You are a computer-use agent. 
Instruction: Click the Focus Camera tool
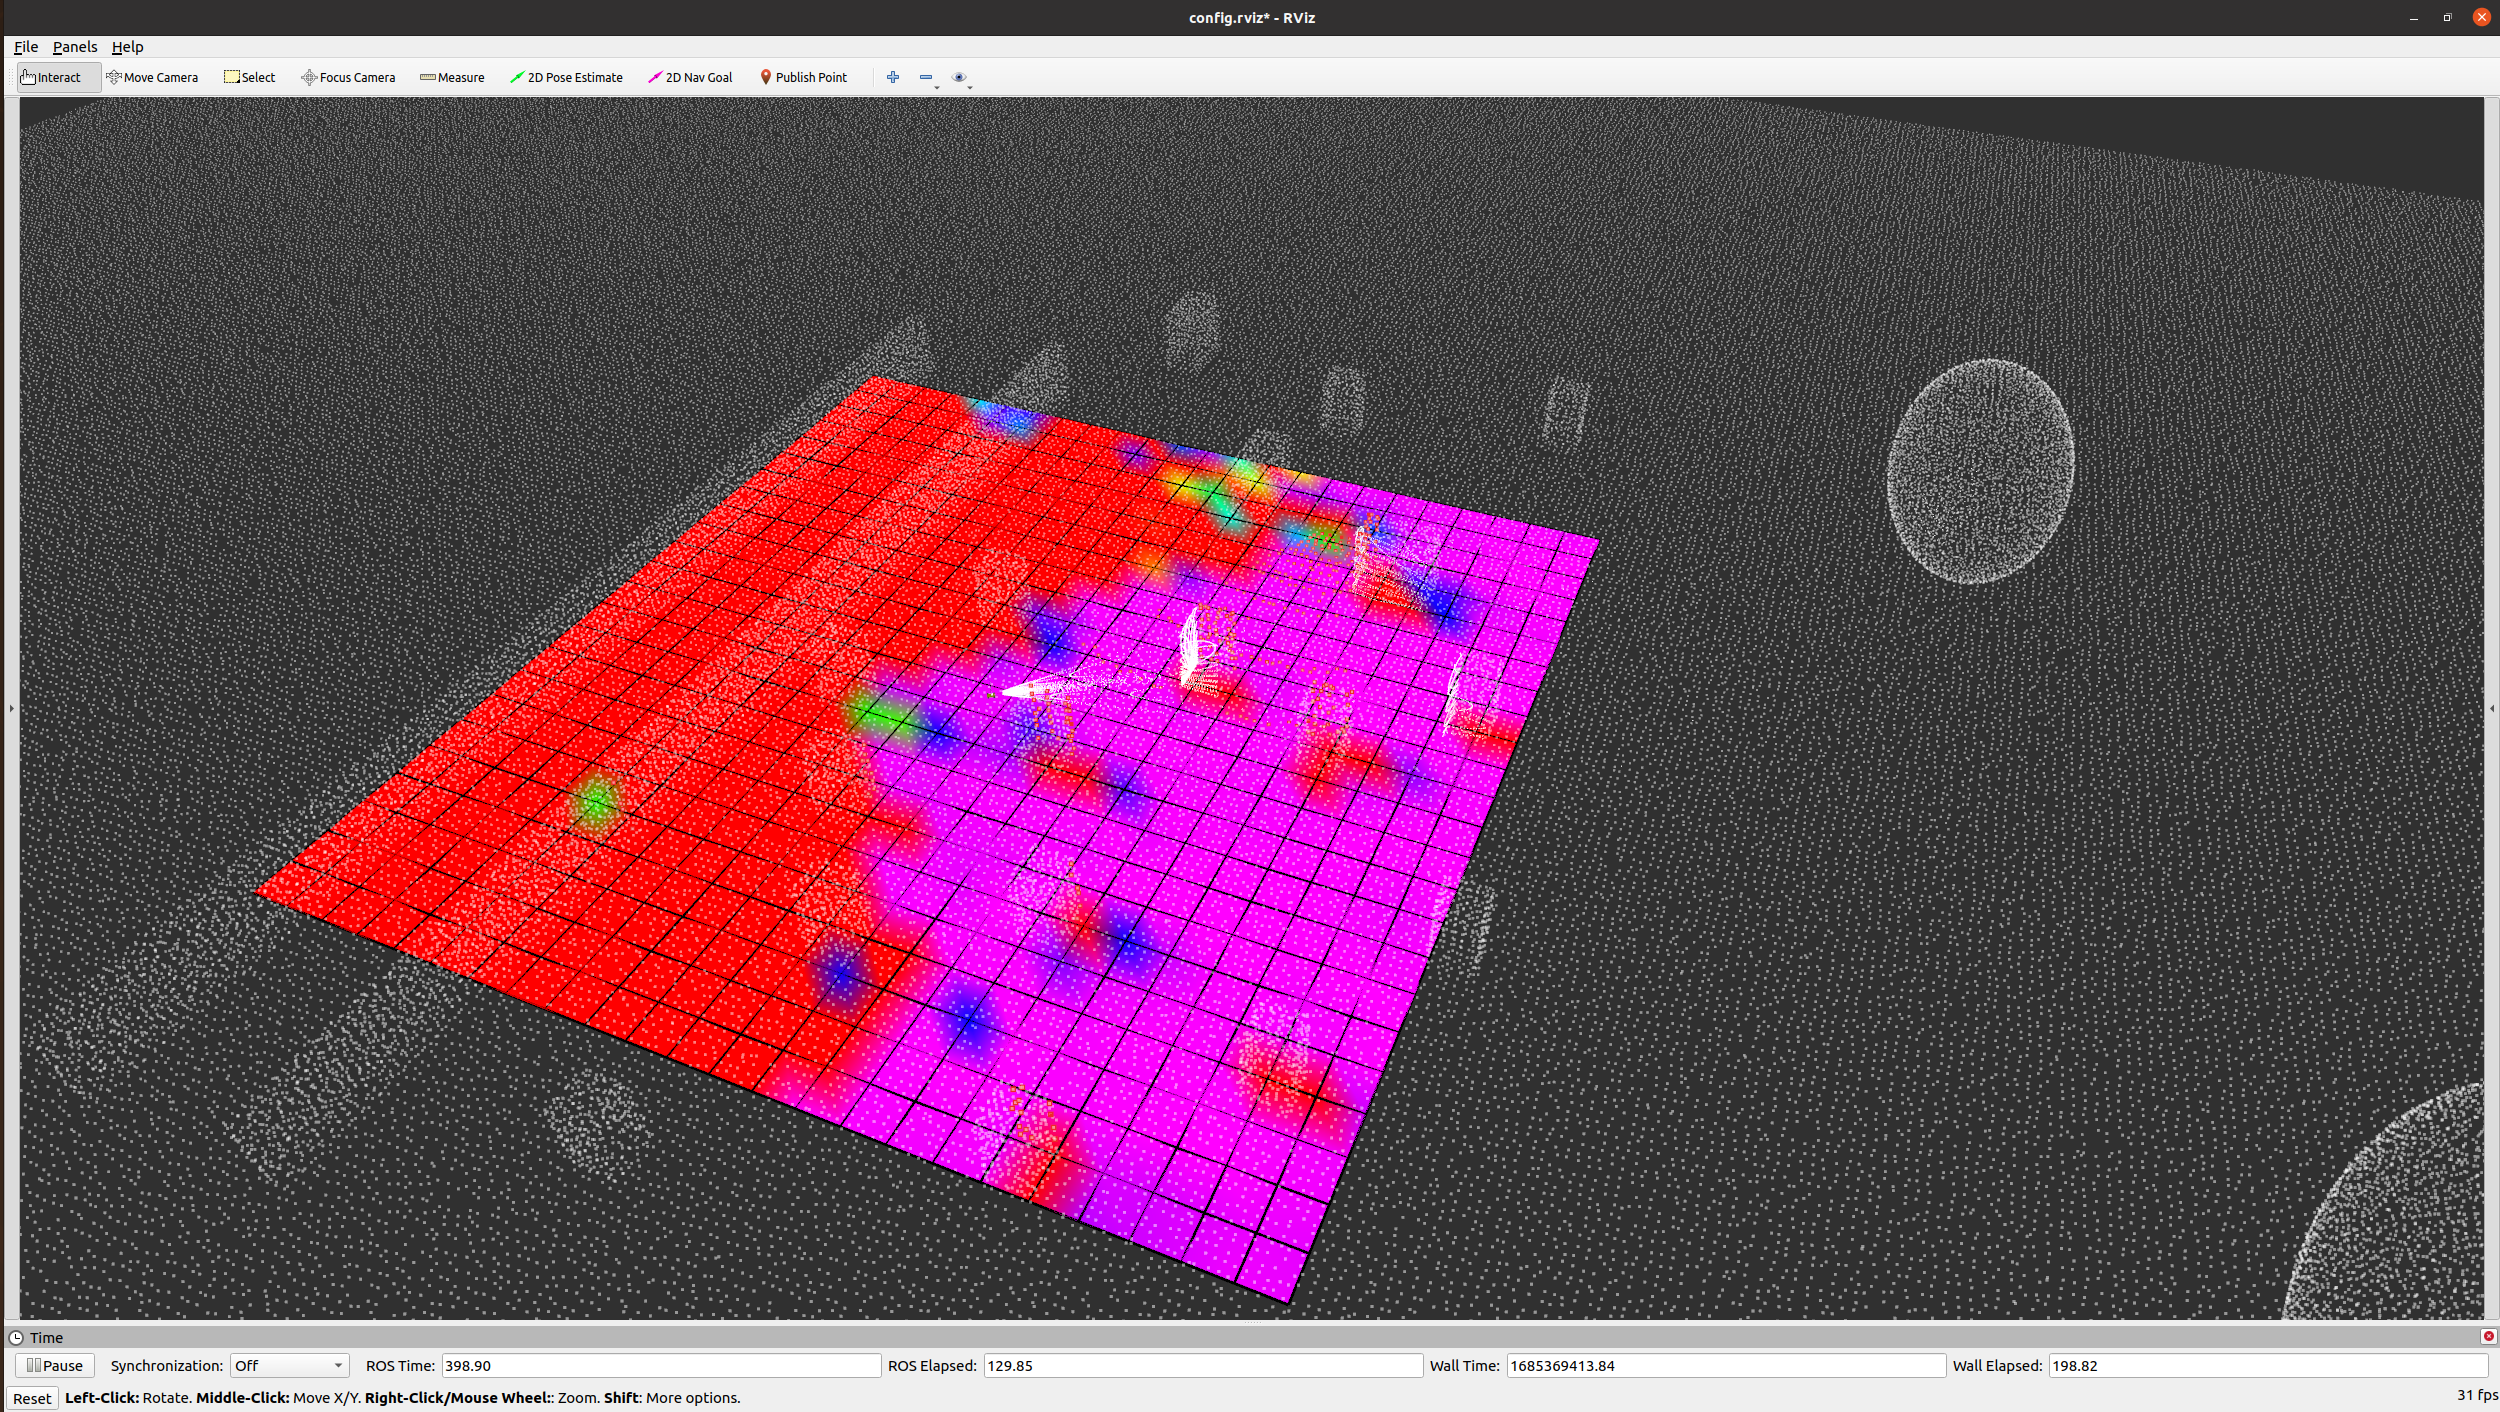348,77
